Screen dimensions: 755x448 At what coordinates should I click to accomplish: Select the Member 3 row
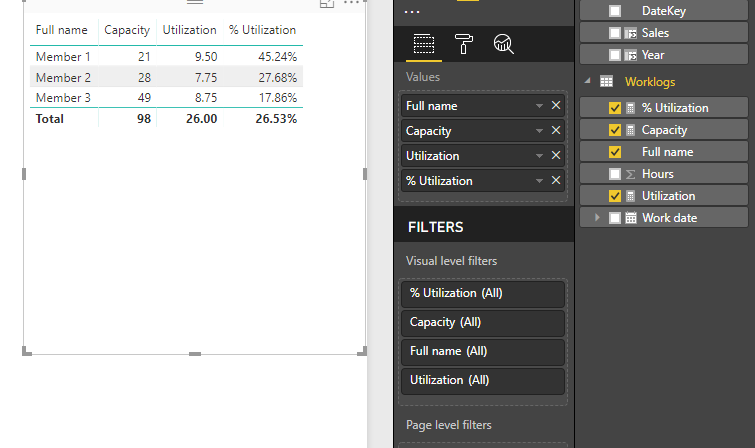(x=166, y=97)
